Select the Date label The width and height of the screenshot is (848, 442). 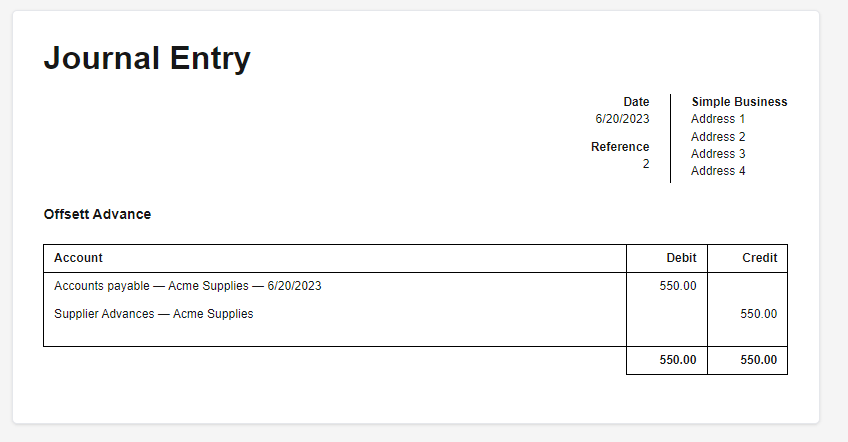[x=636, y=102]
